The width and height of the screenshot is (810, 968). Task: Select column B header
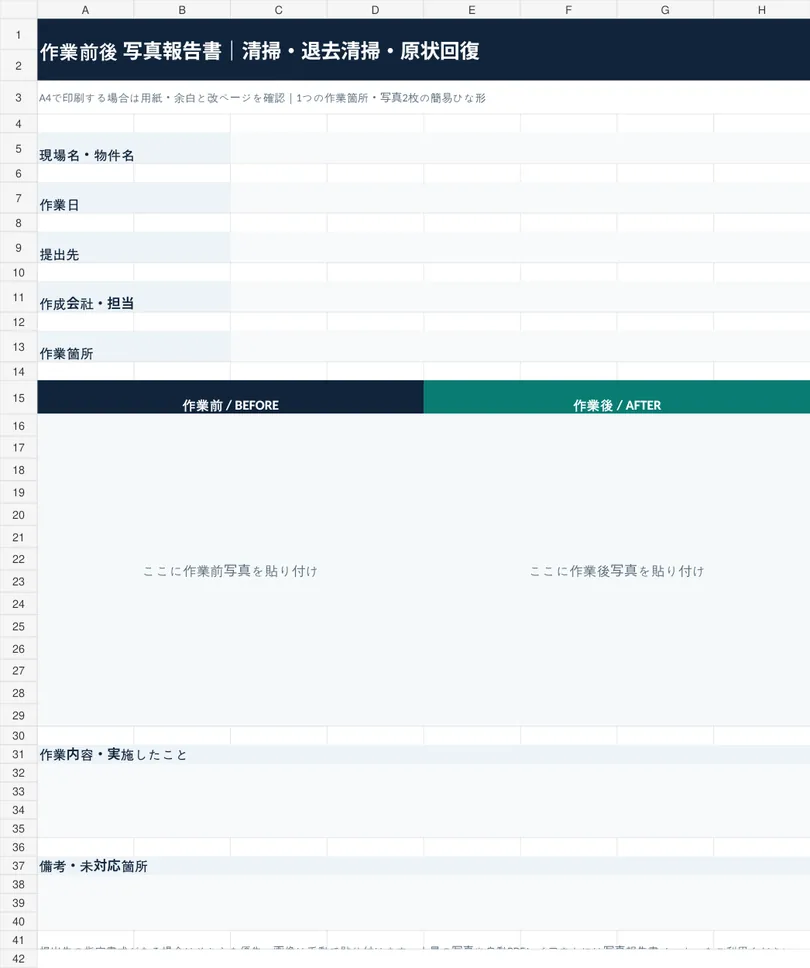click(182, 9)
